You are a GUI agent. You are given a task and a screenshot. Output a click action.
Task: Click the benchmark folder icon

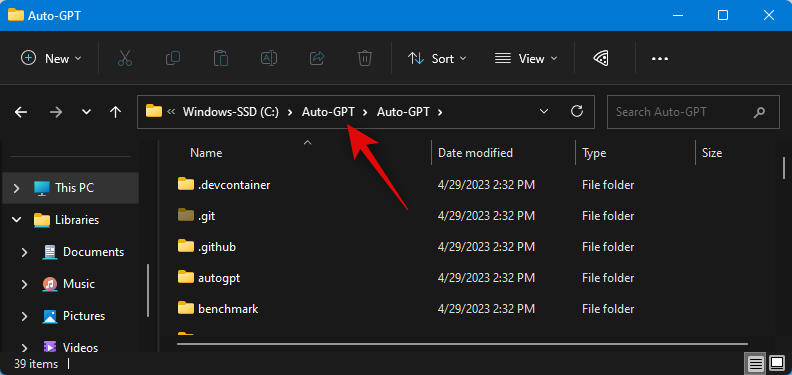(x=186, y=307)
